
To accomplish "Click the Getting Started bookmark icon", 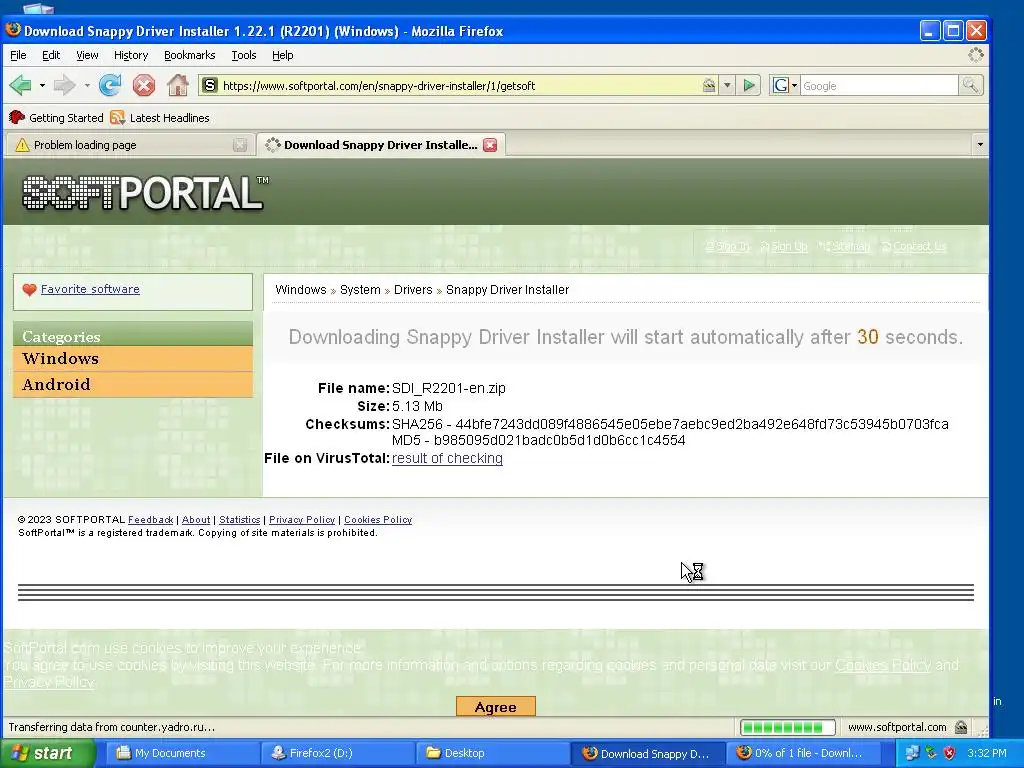I will point(17,118).
